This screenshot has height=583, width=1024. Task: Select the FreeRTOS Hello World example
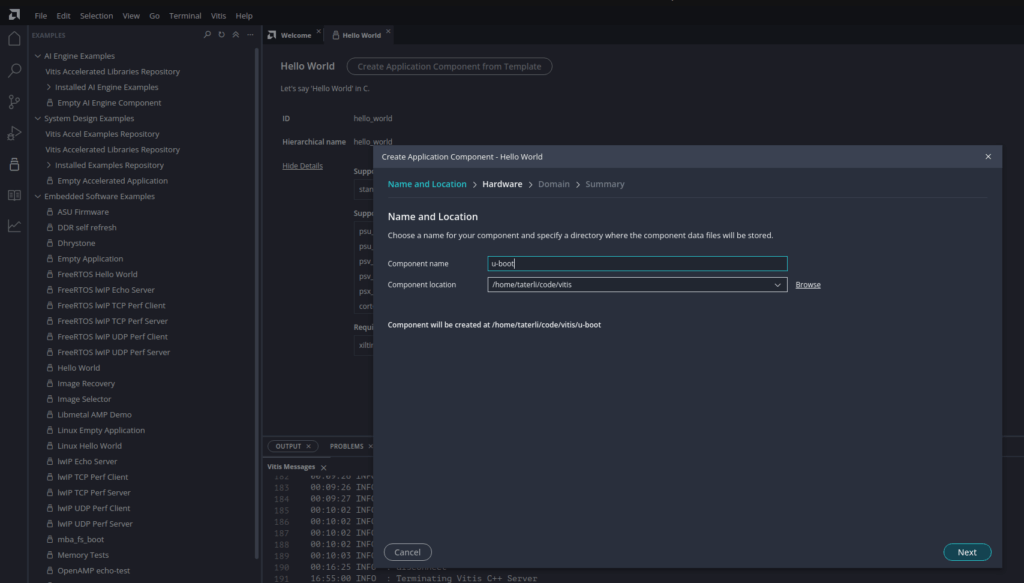coord(97,275)
